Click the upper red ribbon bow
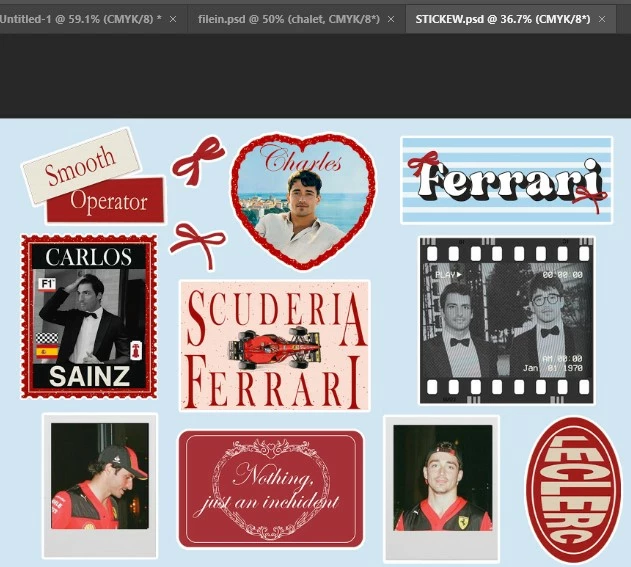 point(198,160)
